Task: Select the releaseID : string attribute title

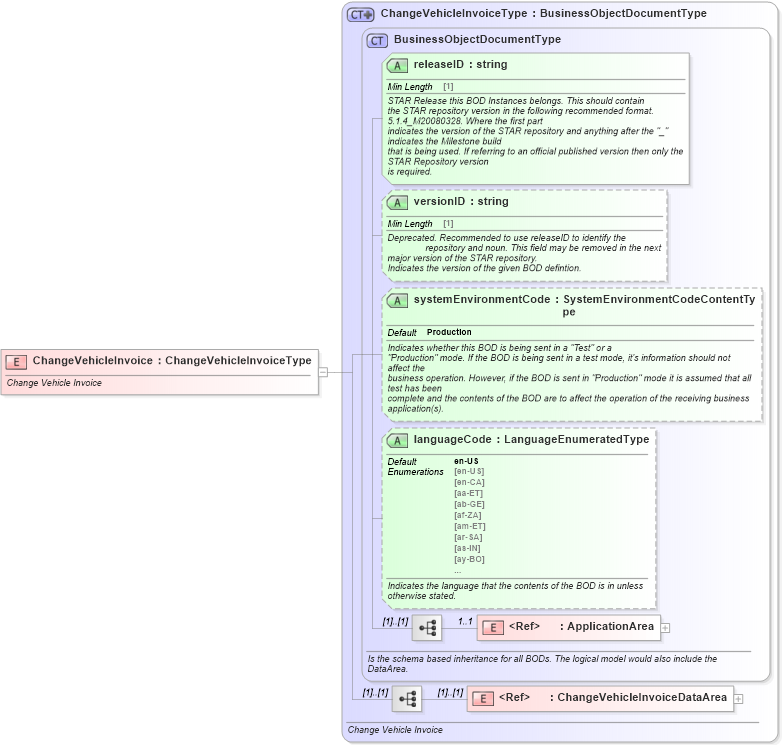Action: [x=460, y=64]
